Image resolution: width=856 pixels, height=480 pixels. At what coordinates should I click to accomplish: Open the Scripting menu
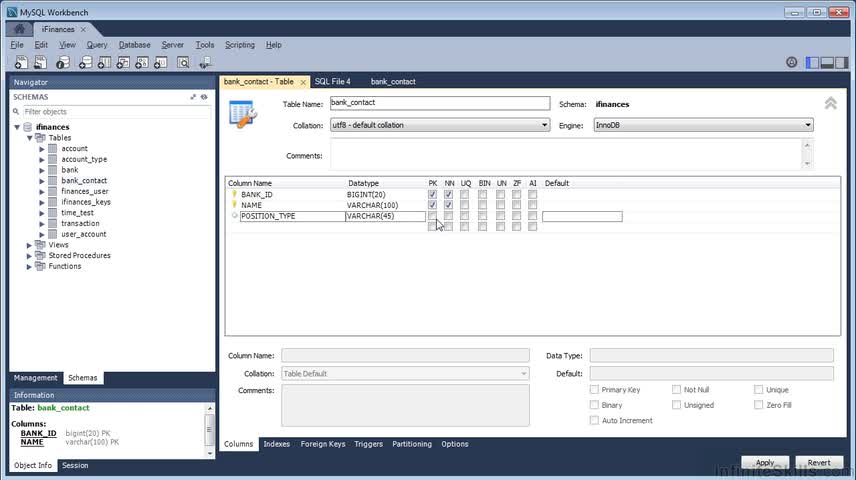pyautogui.click(x=240, y=45)
